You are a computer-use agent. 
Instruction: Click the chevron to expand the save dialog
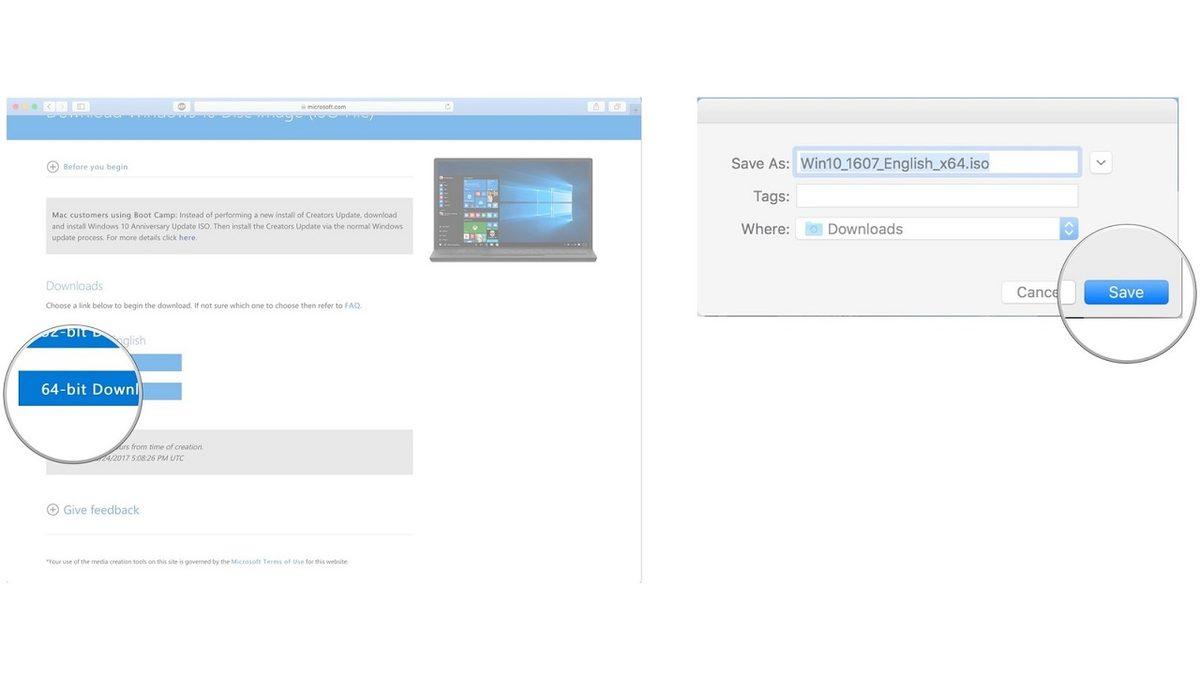(x=1100, y=161)
